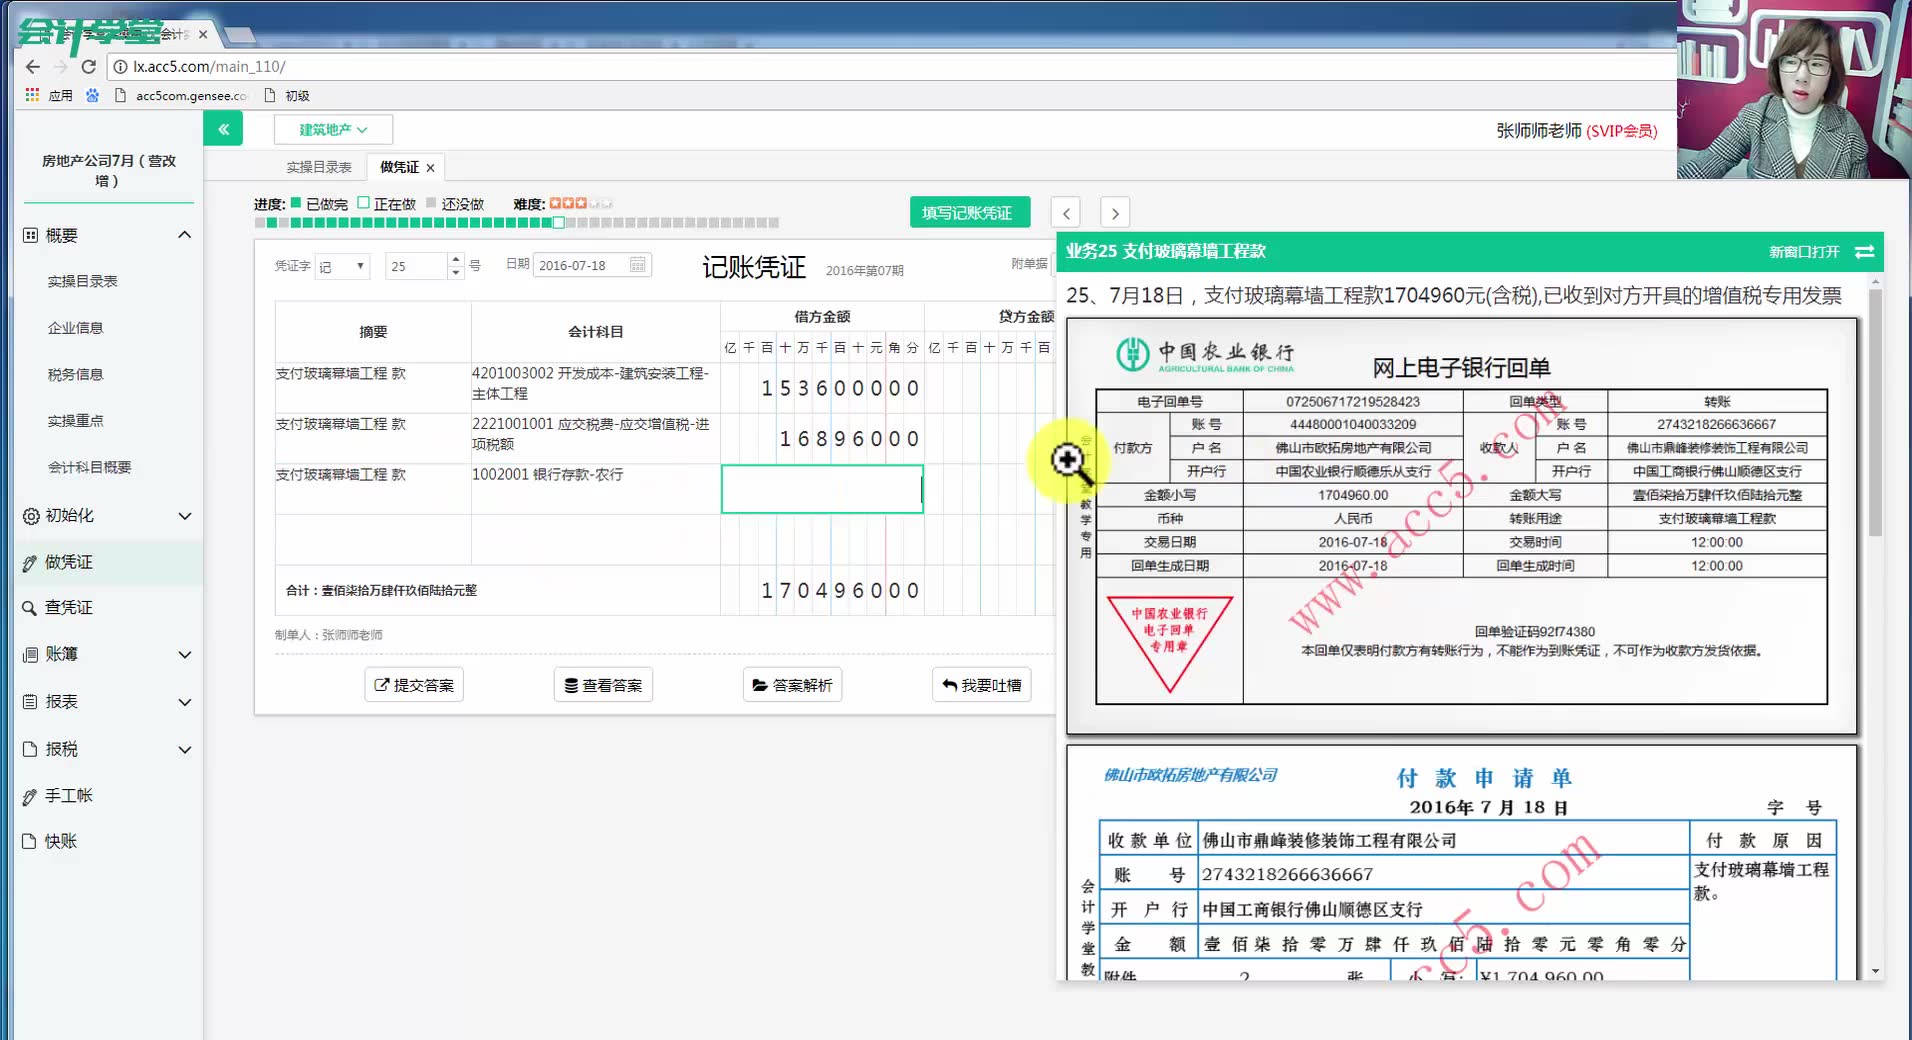Close the 做凭证 tab
Viewport: 1912px width, 1040px height.
(x=431, y=168)
